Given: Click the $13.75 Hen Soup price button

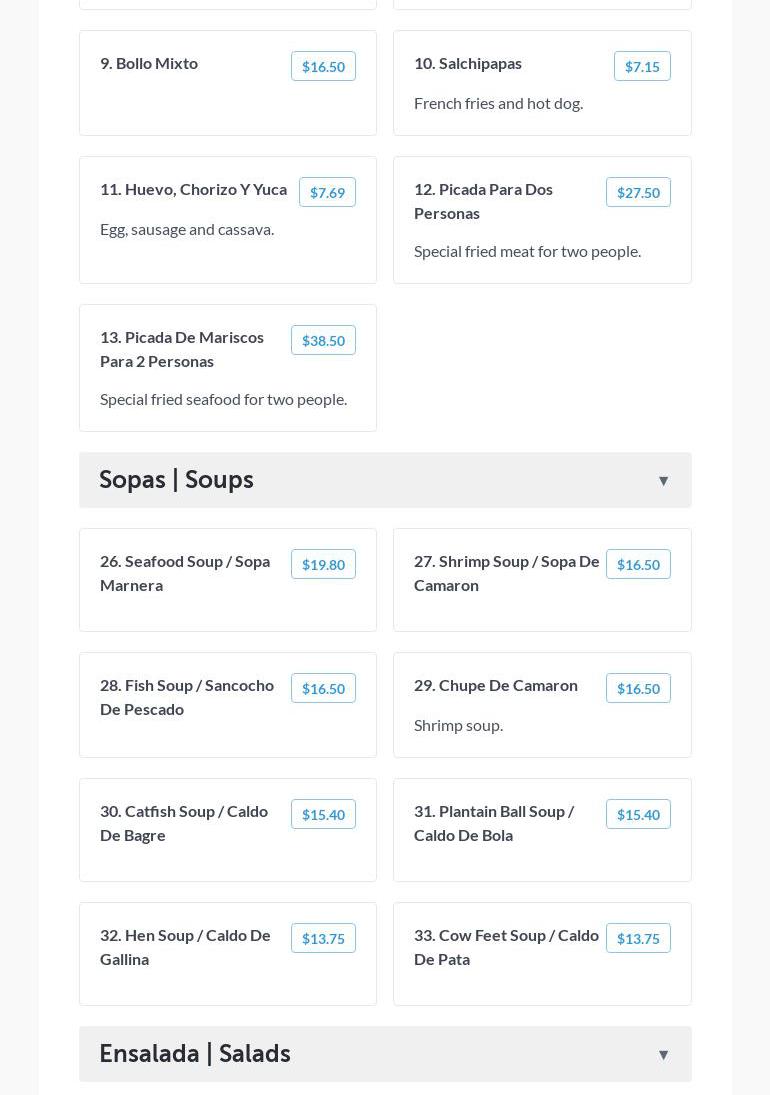Looking at the screenshot, I should click(x=323, y=939).
